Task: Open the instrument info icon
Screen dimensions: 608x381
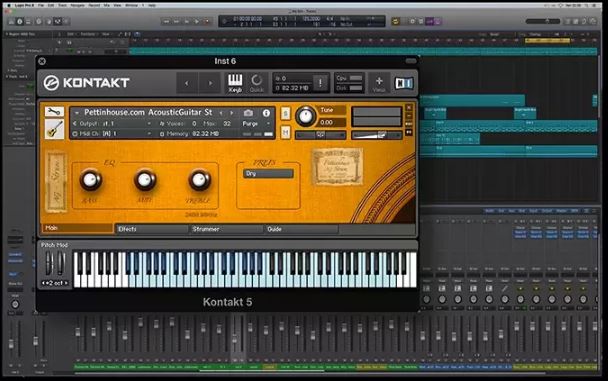Action: click(x=266, y=113)
